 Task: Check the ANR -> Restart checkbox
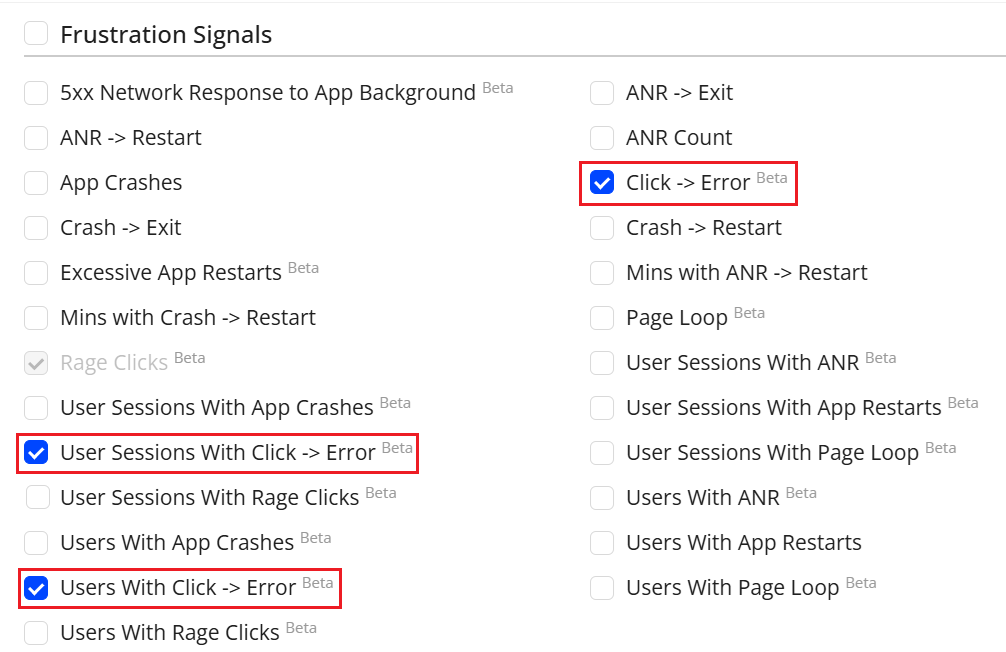tap(36, 138)
